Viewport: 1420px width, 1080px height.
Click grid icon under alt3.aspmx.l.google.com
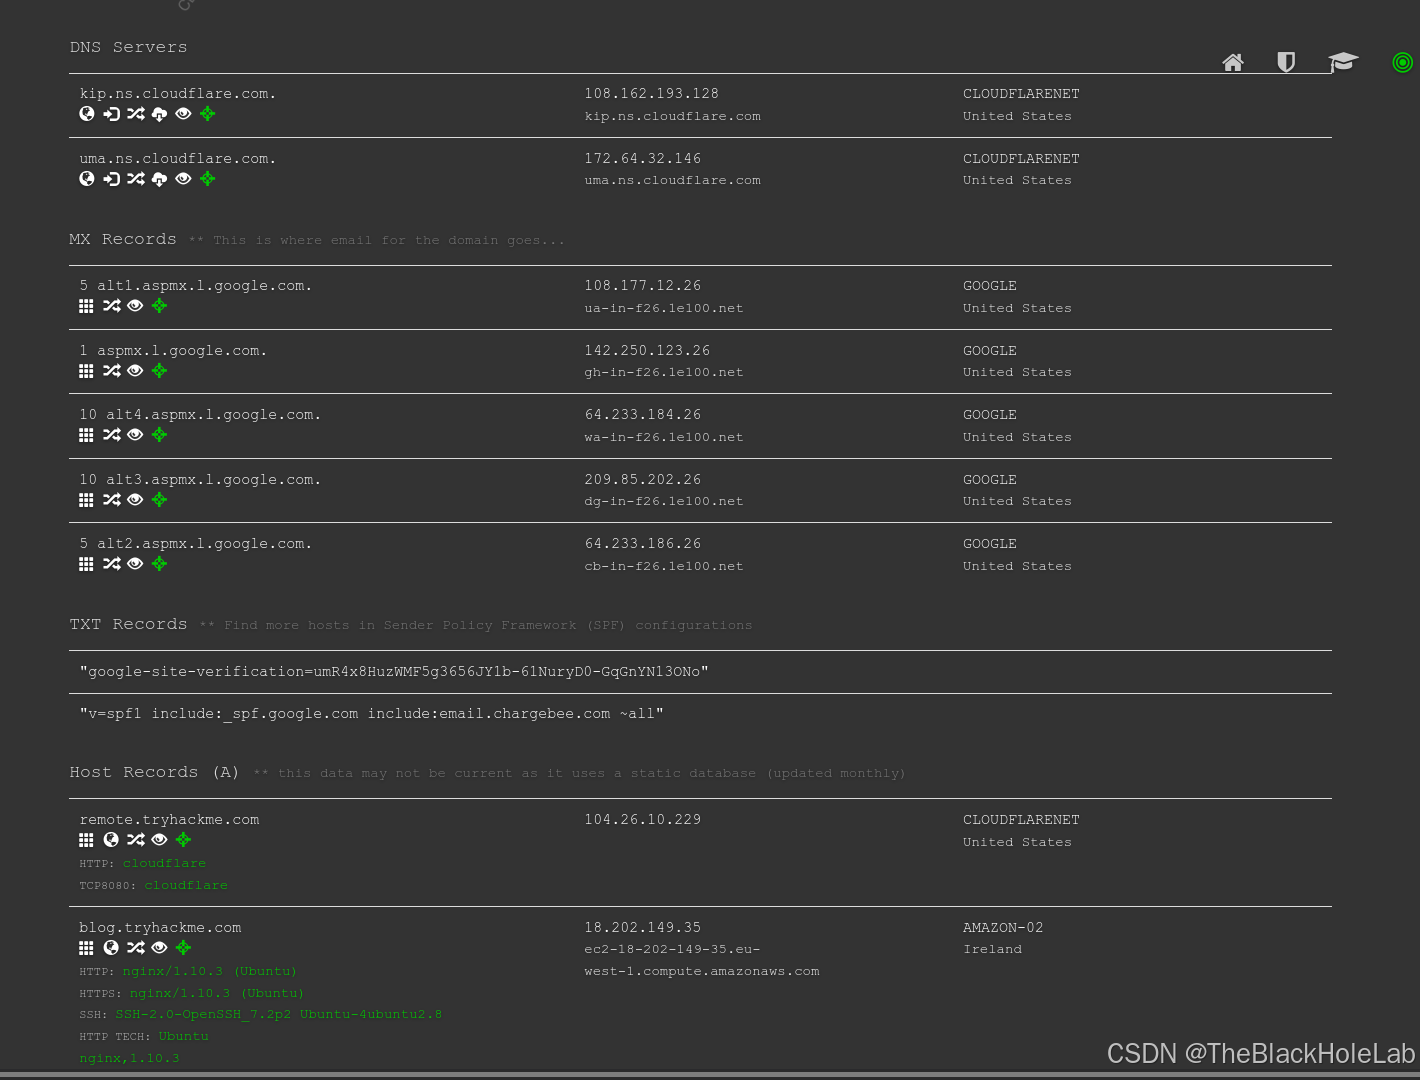[x=86, y=500]
